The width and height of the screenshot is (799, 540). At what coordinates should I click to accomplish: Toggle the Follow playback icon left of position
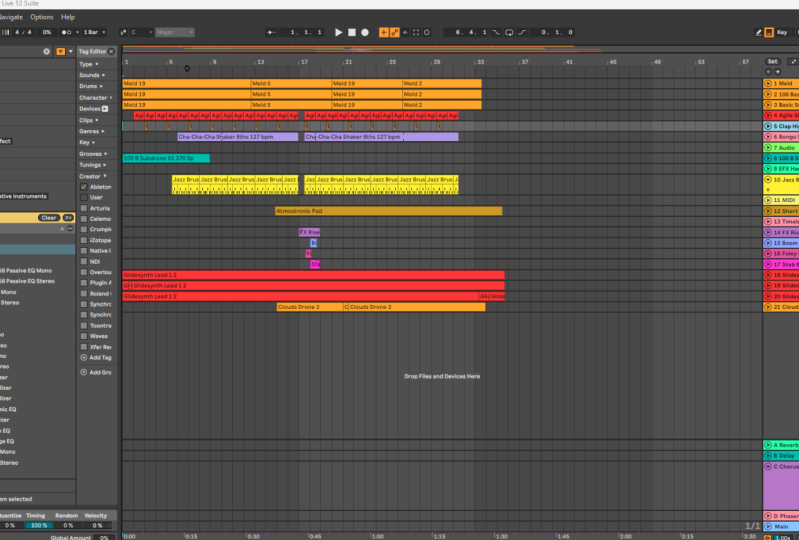point(271,32)
